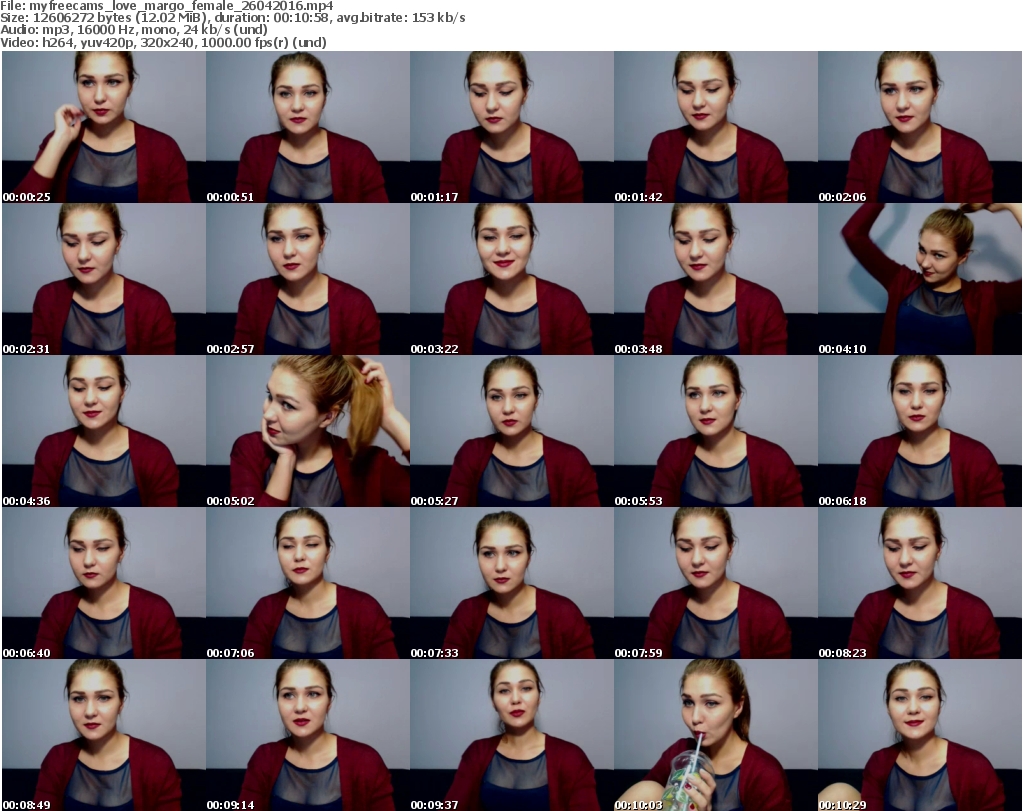The width and height of the screenshot is (1024, 811).
Task: Open the thumbnail frame at 00:08:23
Action: [x=920, y=583]
